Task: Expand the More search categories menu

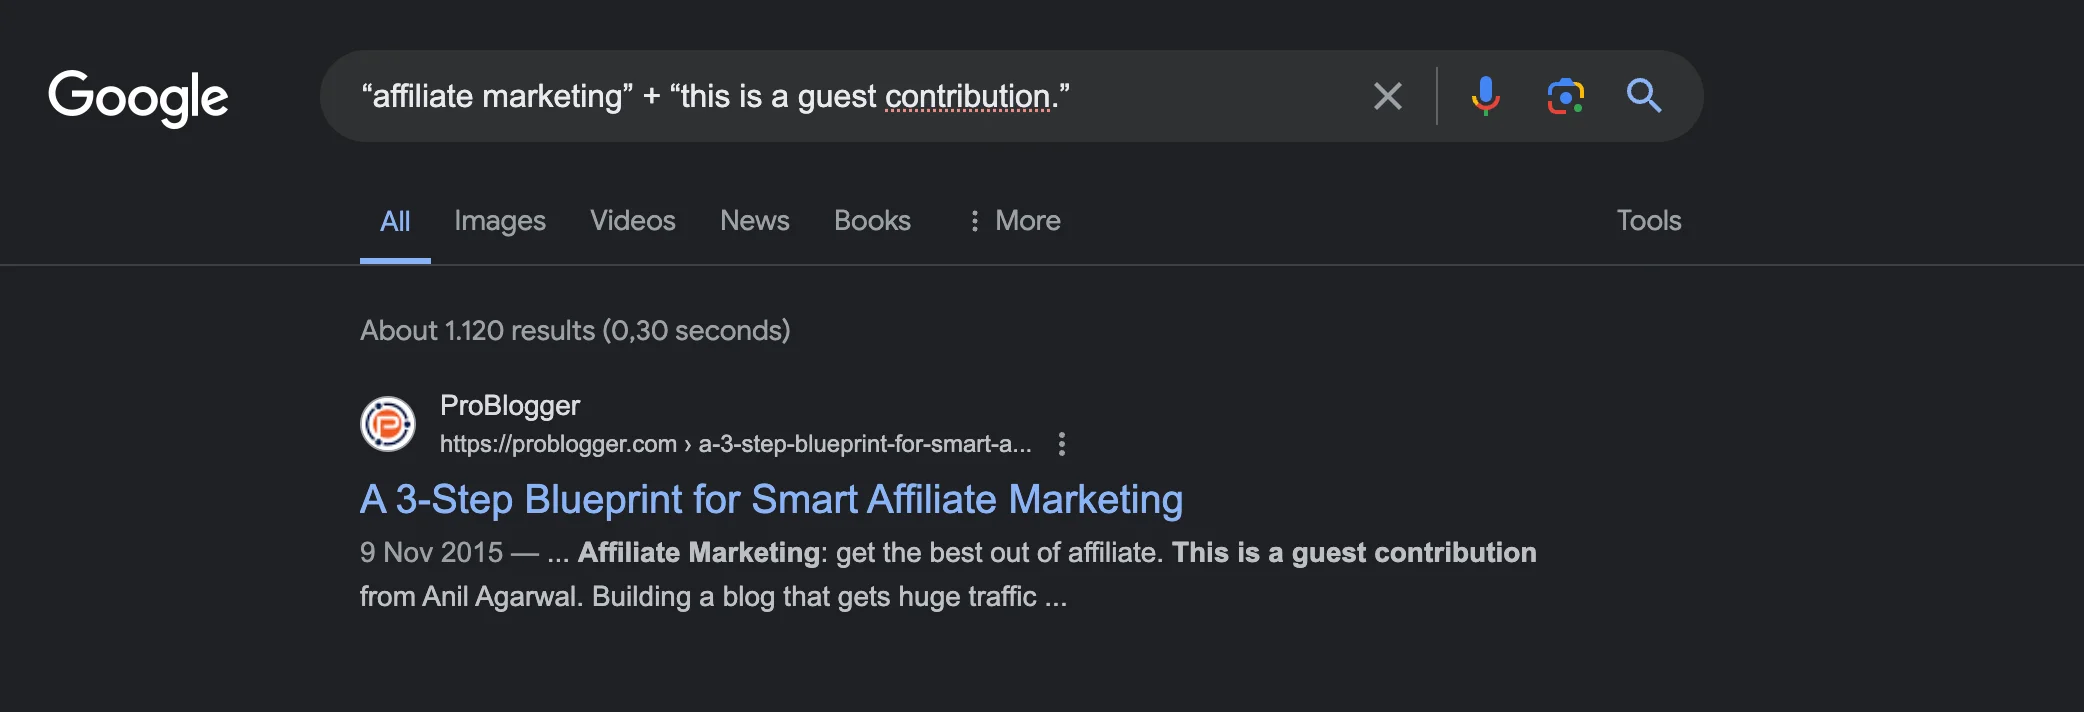Action: click(1015, 221)
